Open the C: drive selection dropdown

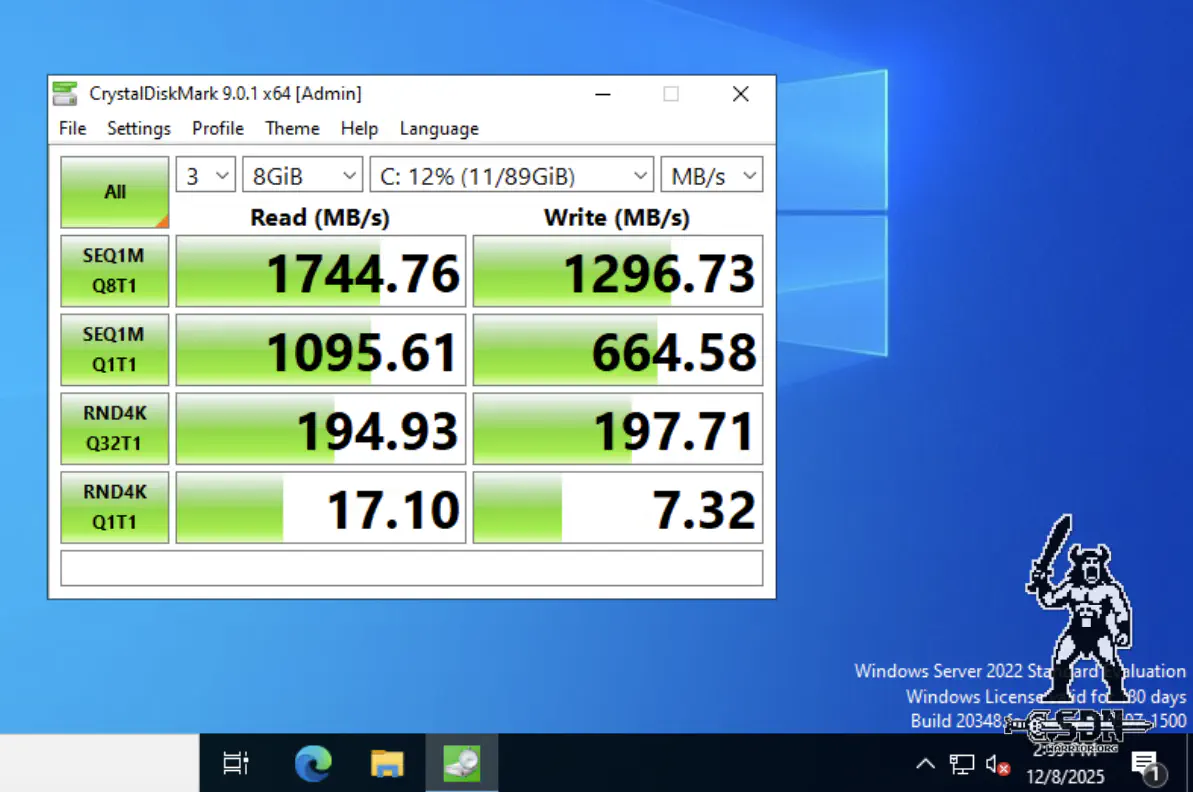coord(512,176)
